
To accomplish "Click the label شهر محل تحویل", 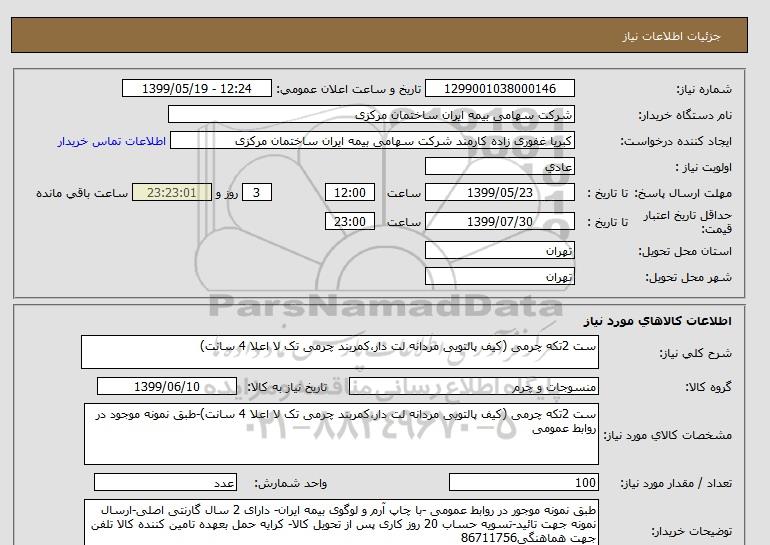I will tap(688, 277).
